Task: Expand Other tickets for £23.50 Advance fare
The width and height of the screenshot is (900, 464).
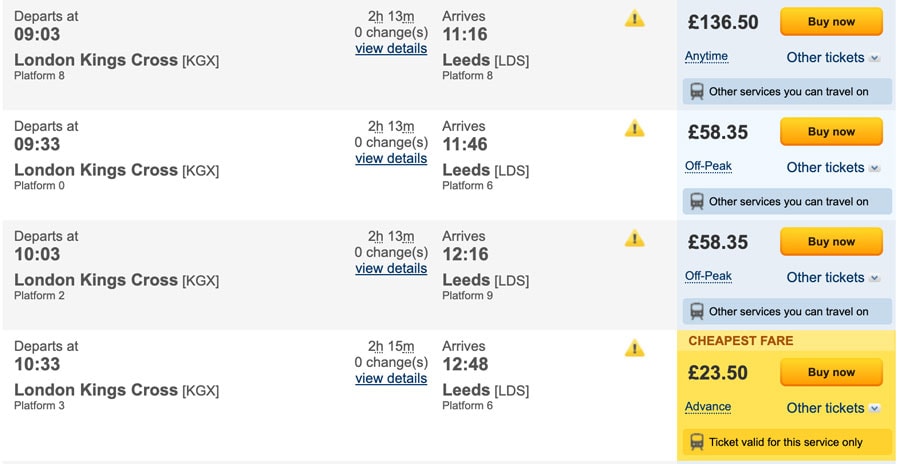Action: 833,408
